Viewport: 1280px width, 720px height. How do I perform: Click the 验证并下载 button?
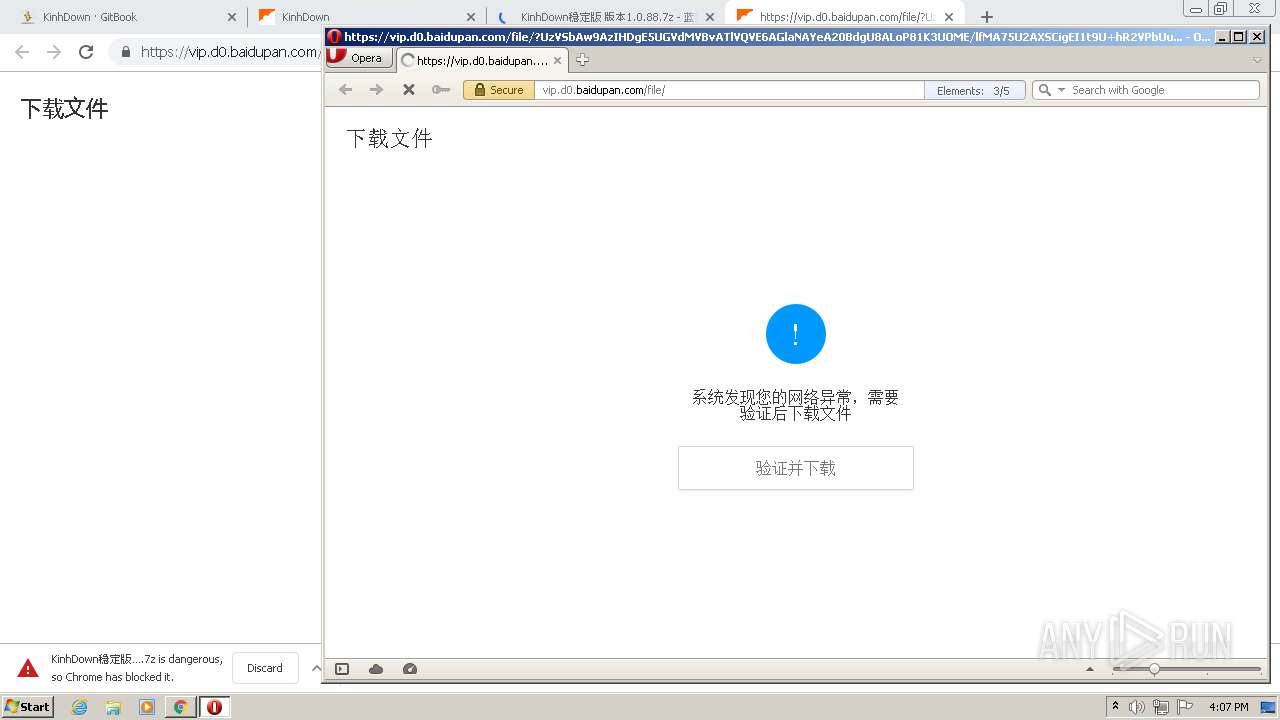tap(795, 468)
